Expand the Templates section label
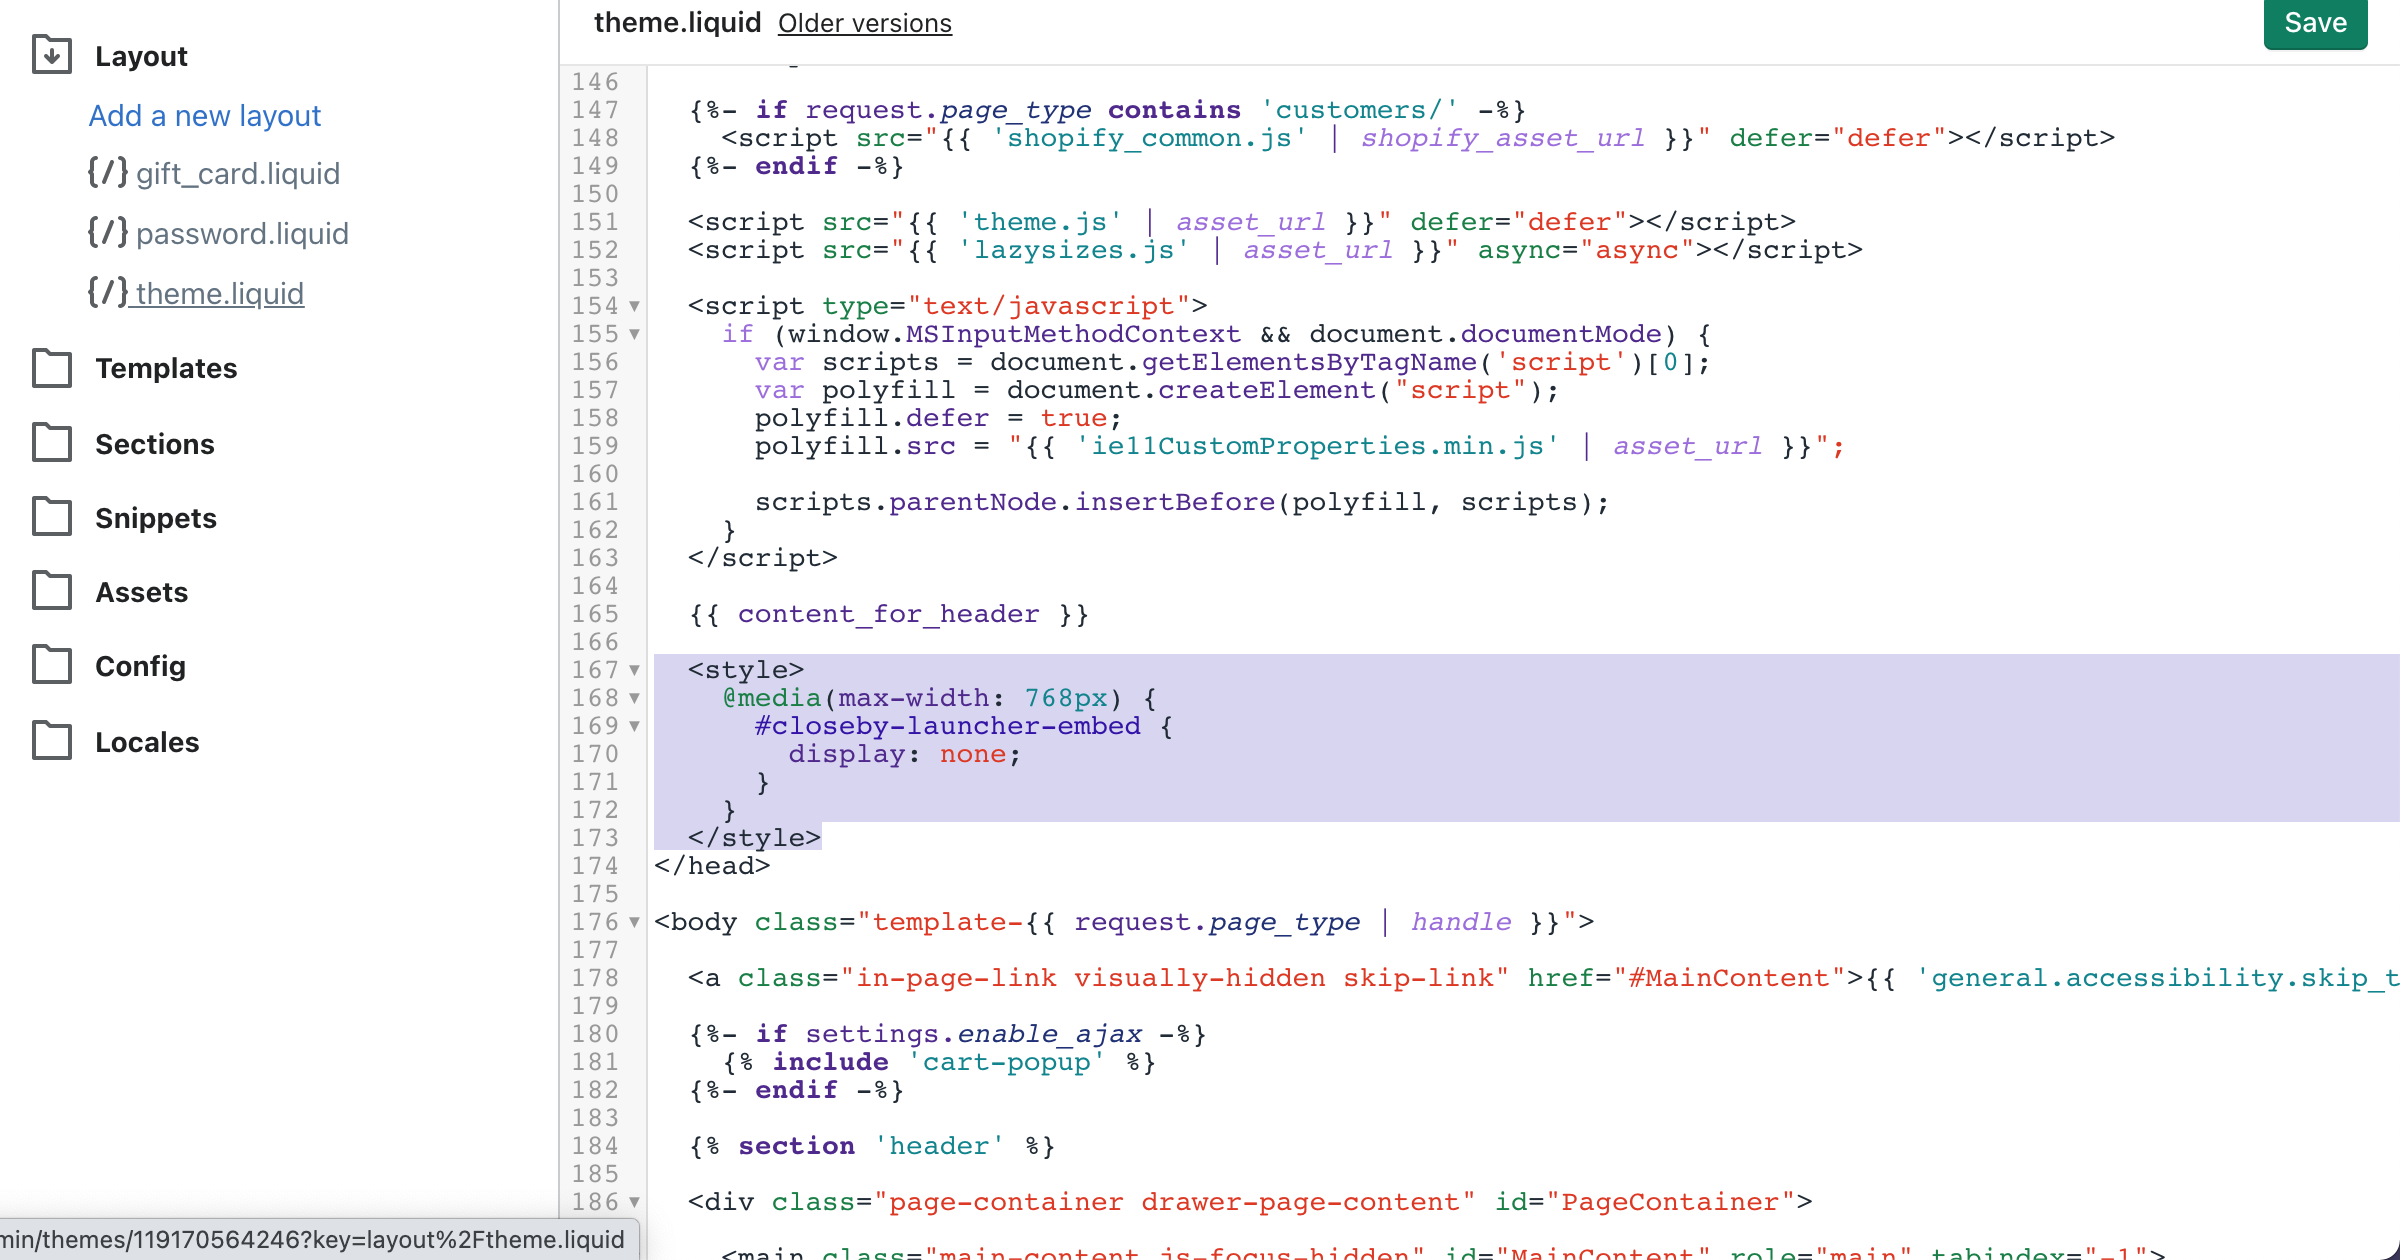 [166, 368]
